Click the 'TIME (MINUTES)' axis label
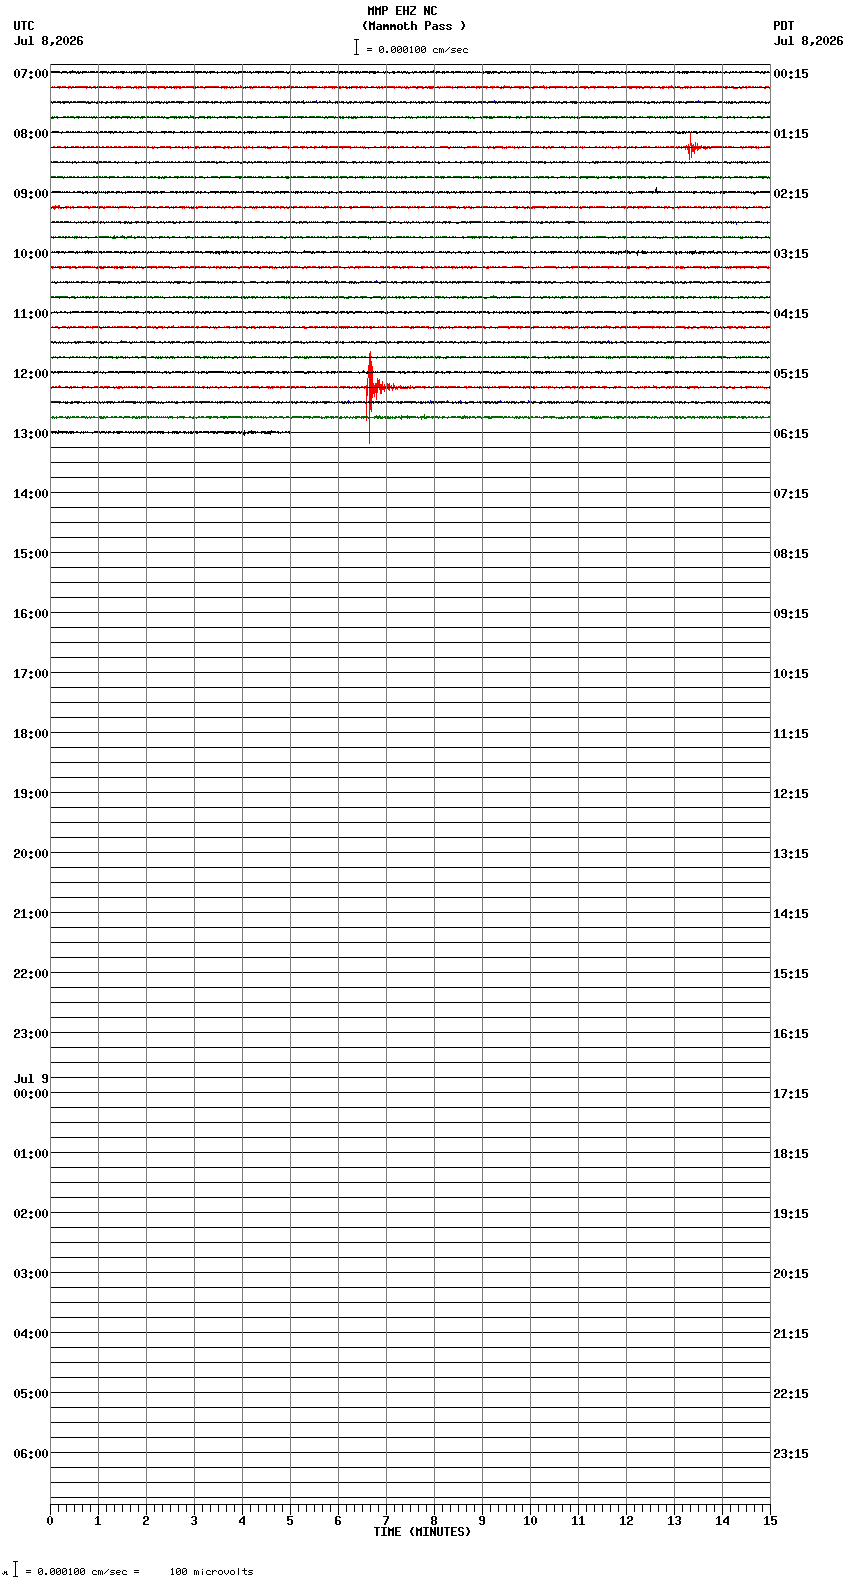Viewport: 850px width, 1584px height. click(x=422, y=1532)
